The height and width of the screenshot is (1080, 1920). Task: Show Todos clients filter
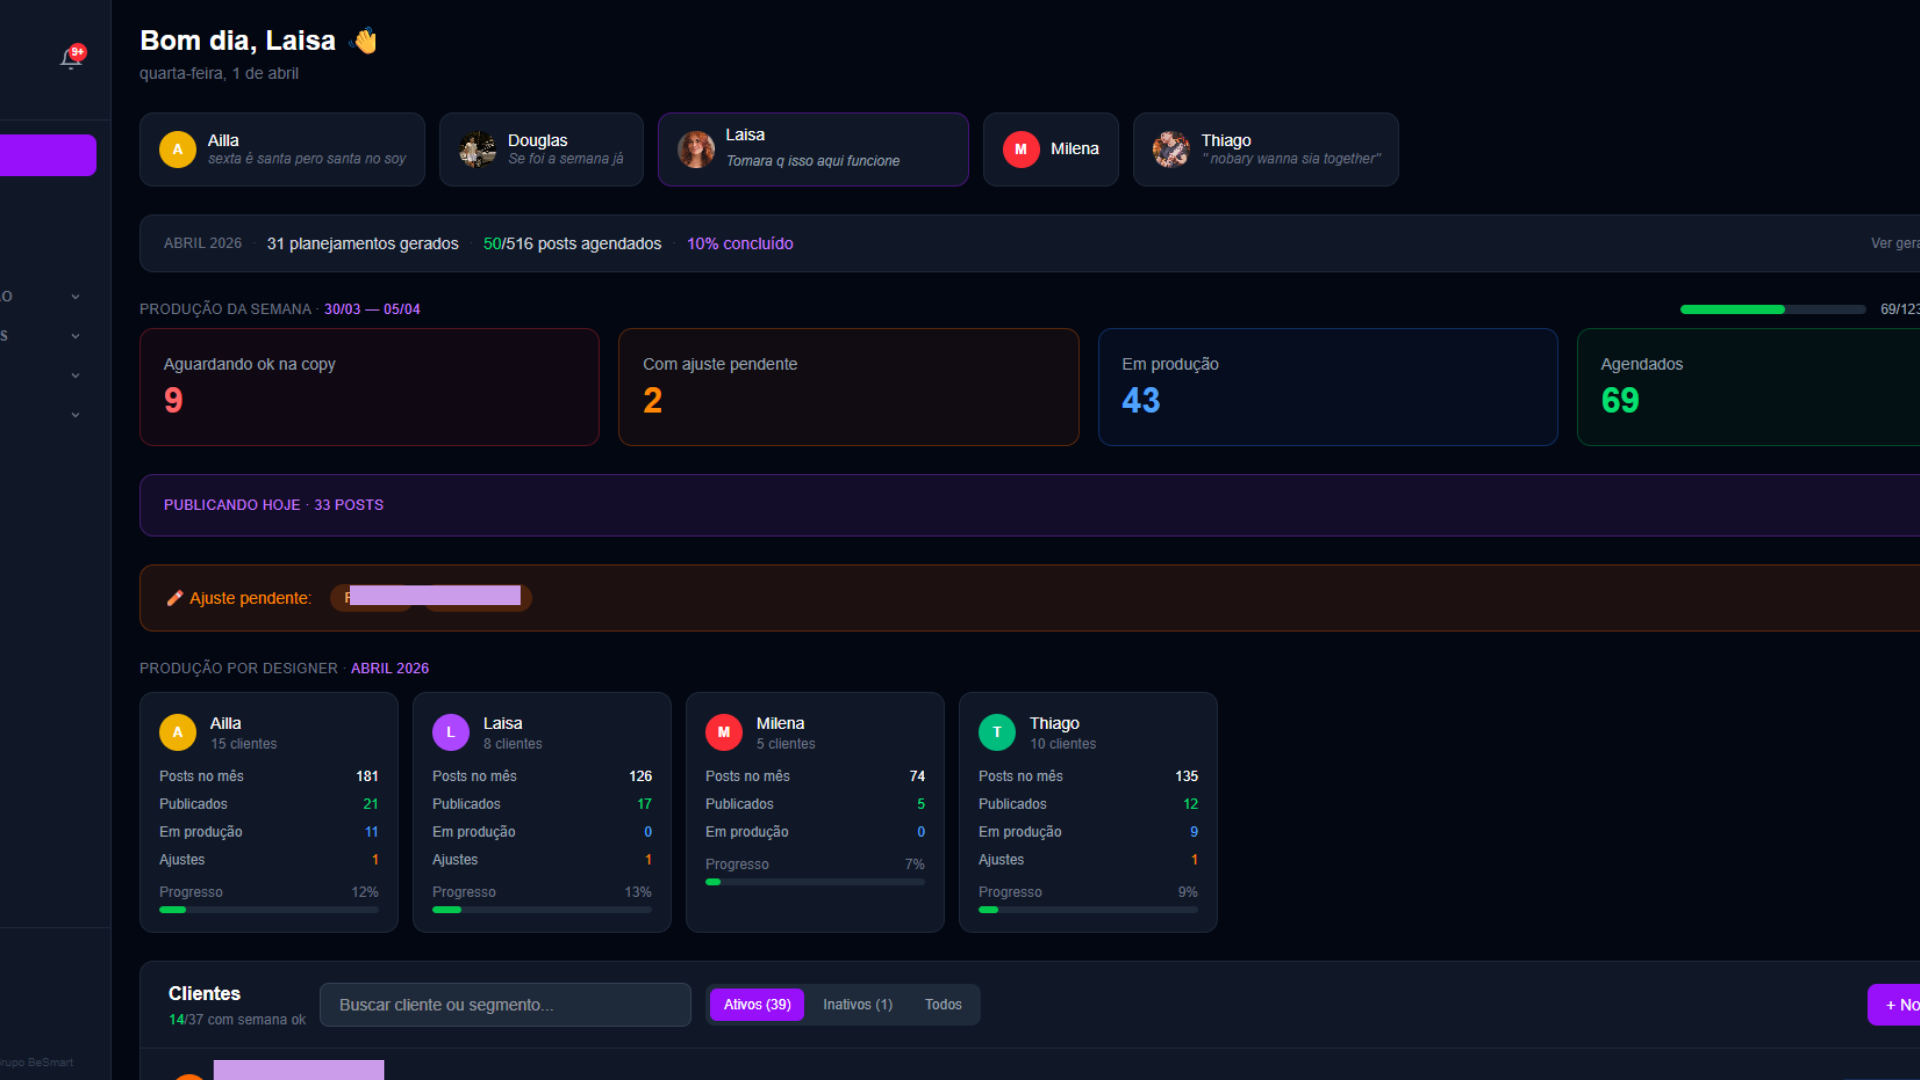click(943, 1004)
